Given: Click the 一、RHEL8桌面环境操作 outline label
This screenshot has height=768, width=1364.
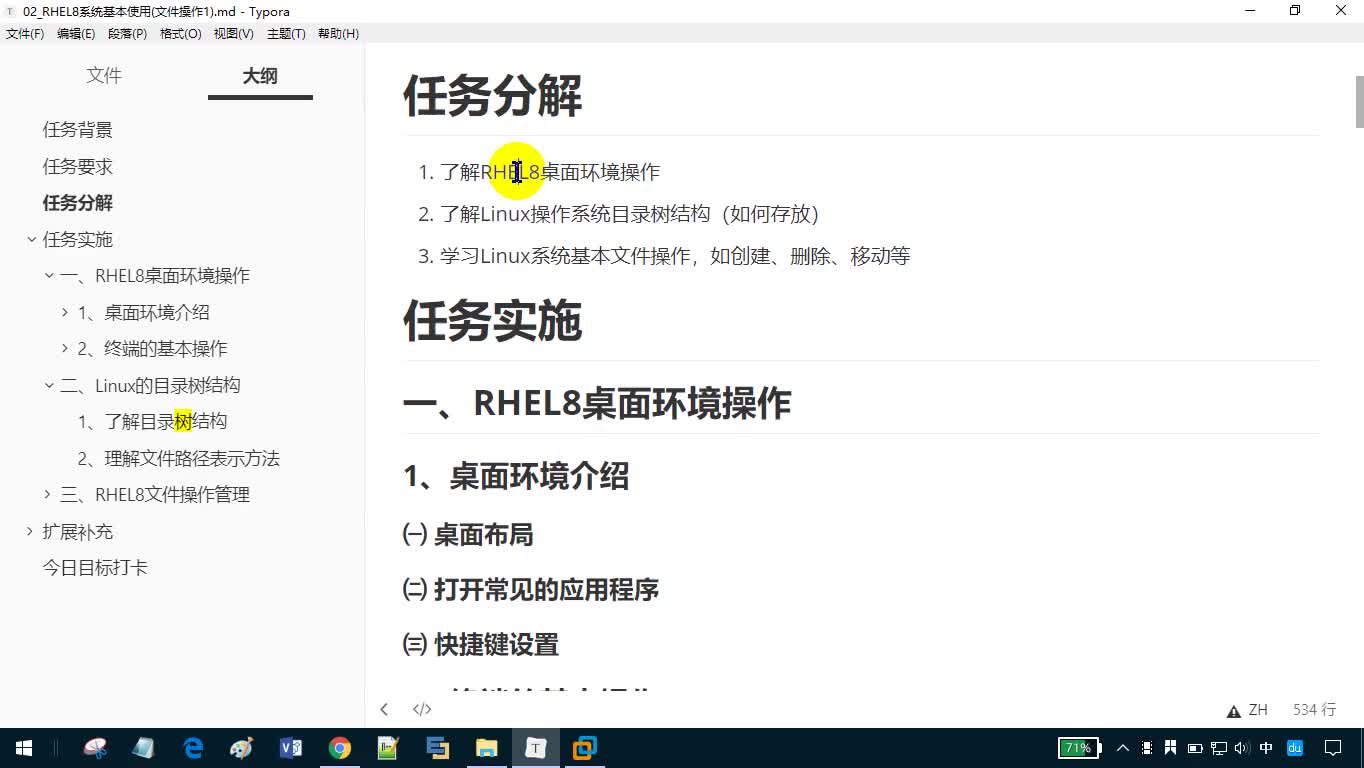Looking at the screenshot, I should pyautogui.click(x=155, y=276).
